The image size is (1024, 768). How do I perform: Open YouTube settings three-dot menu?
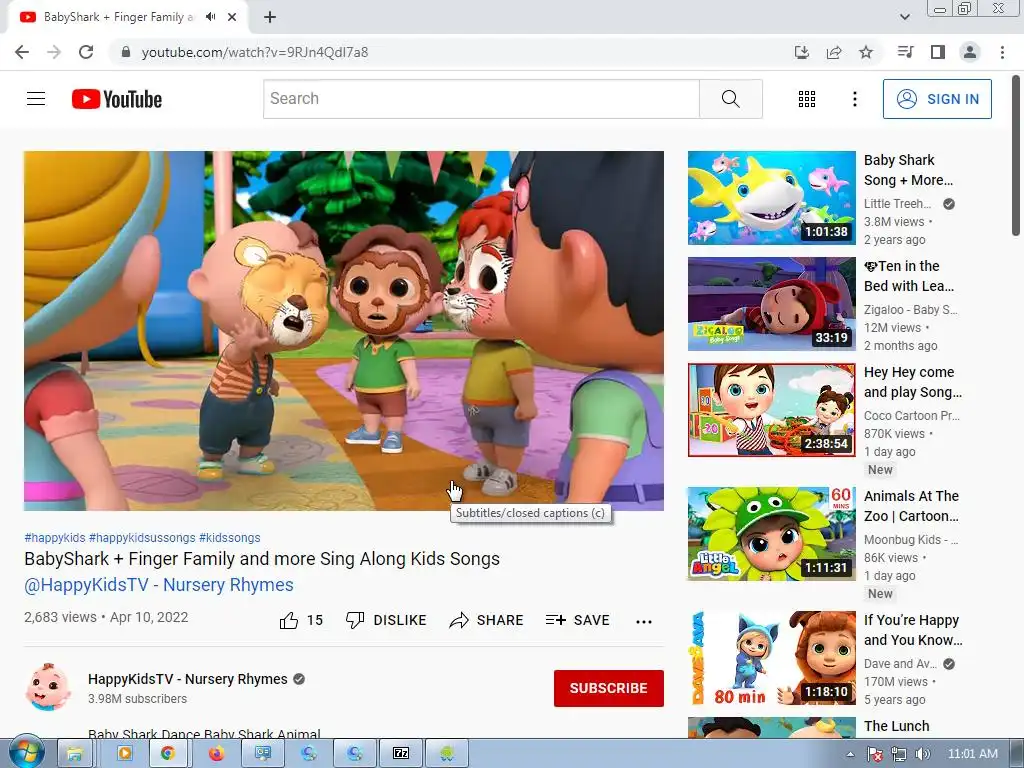click(x=854, y=99)
